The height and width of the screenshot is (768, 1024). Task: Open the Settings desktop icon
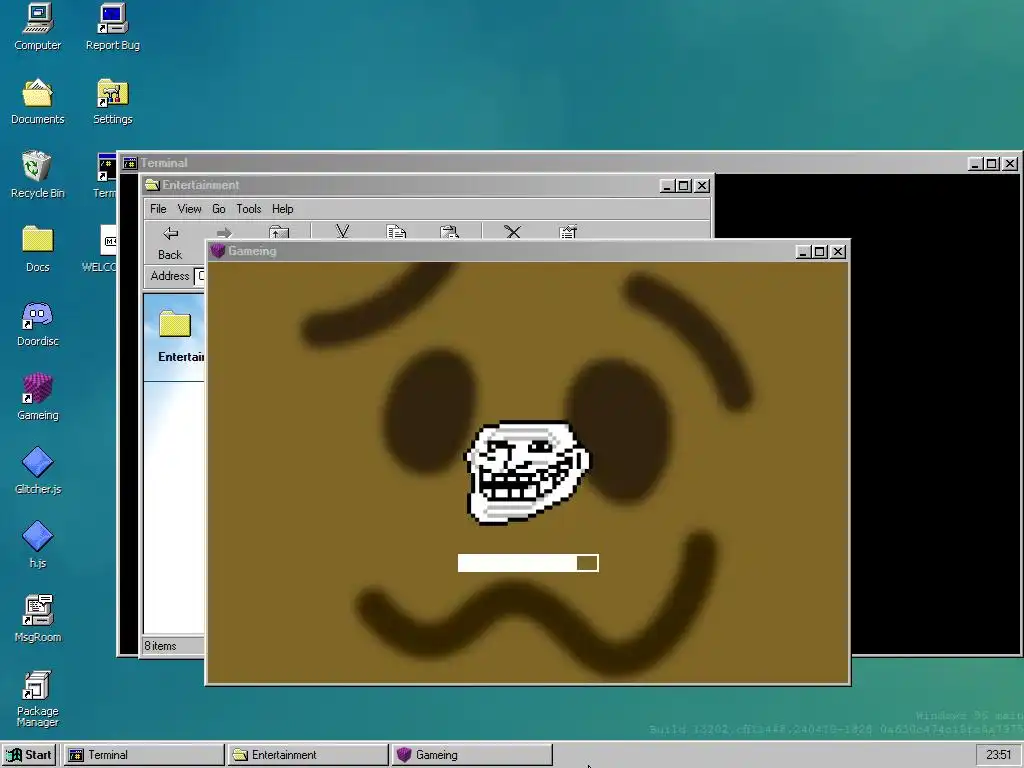[x=112, y=101]
